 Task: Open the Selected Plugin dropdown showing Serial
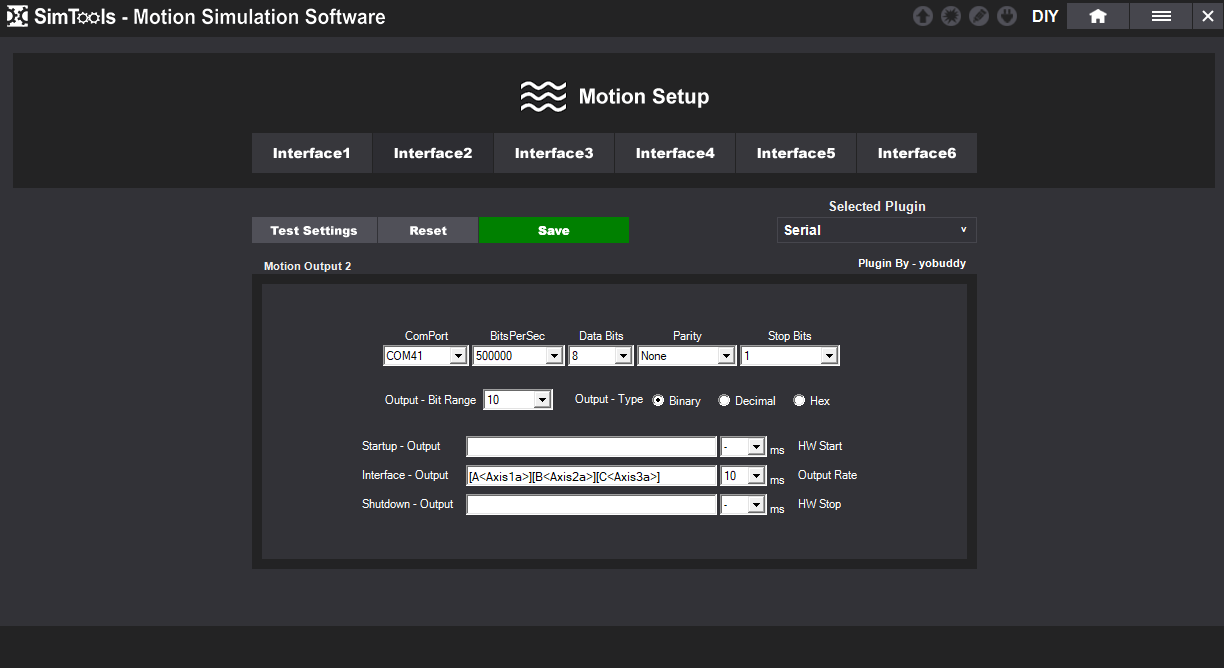pyautogui.click(x=877, y=230)
